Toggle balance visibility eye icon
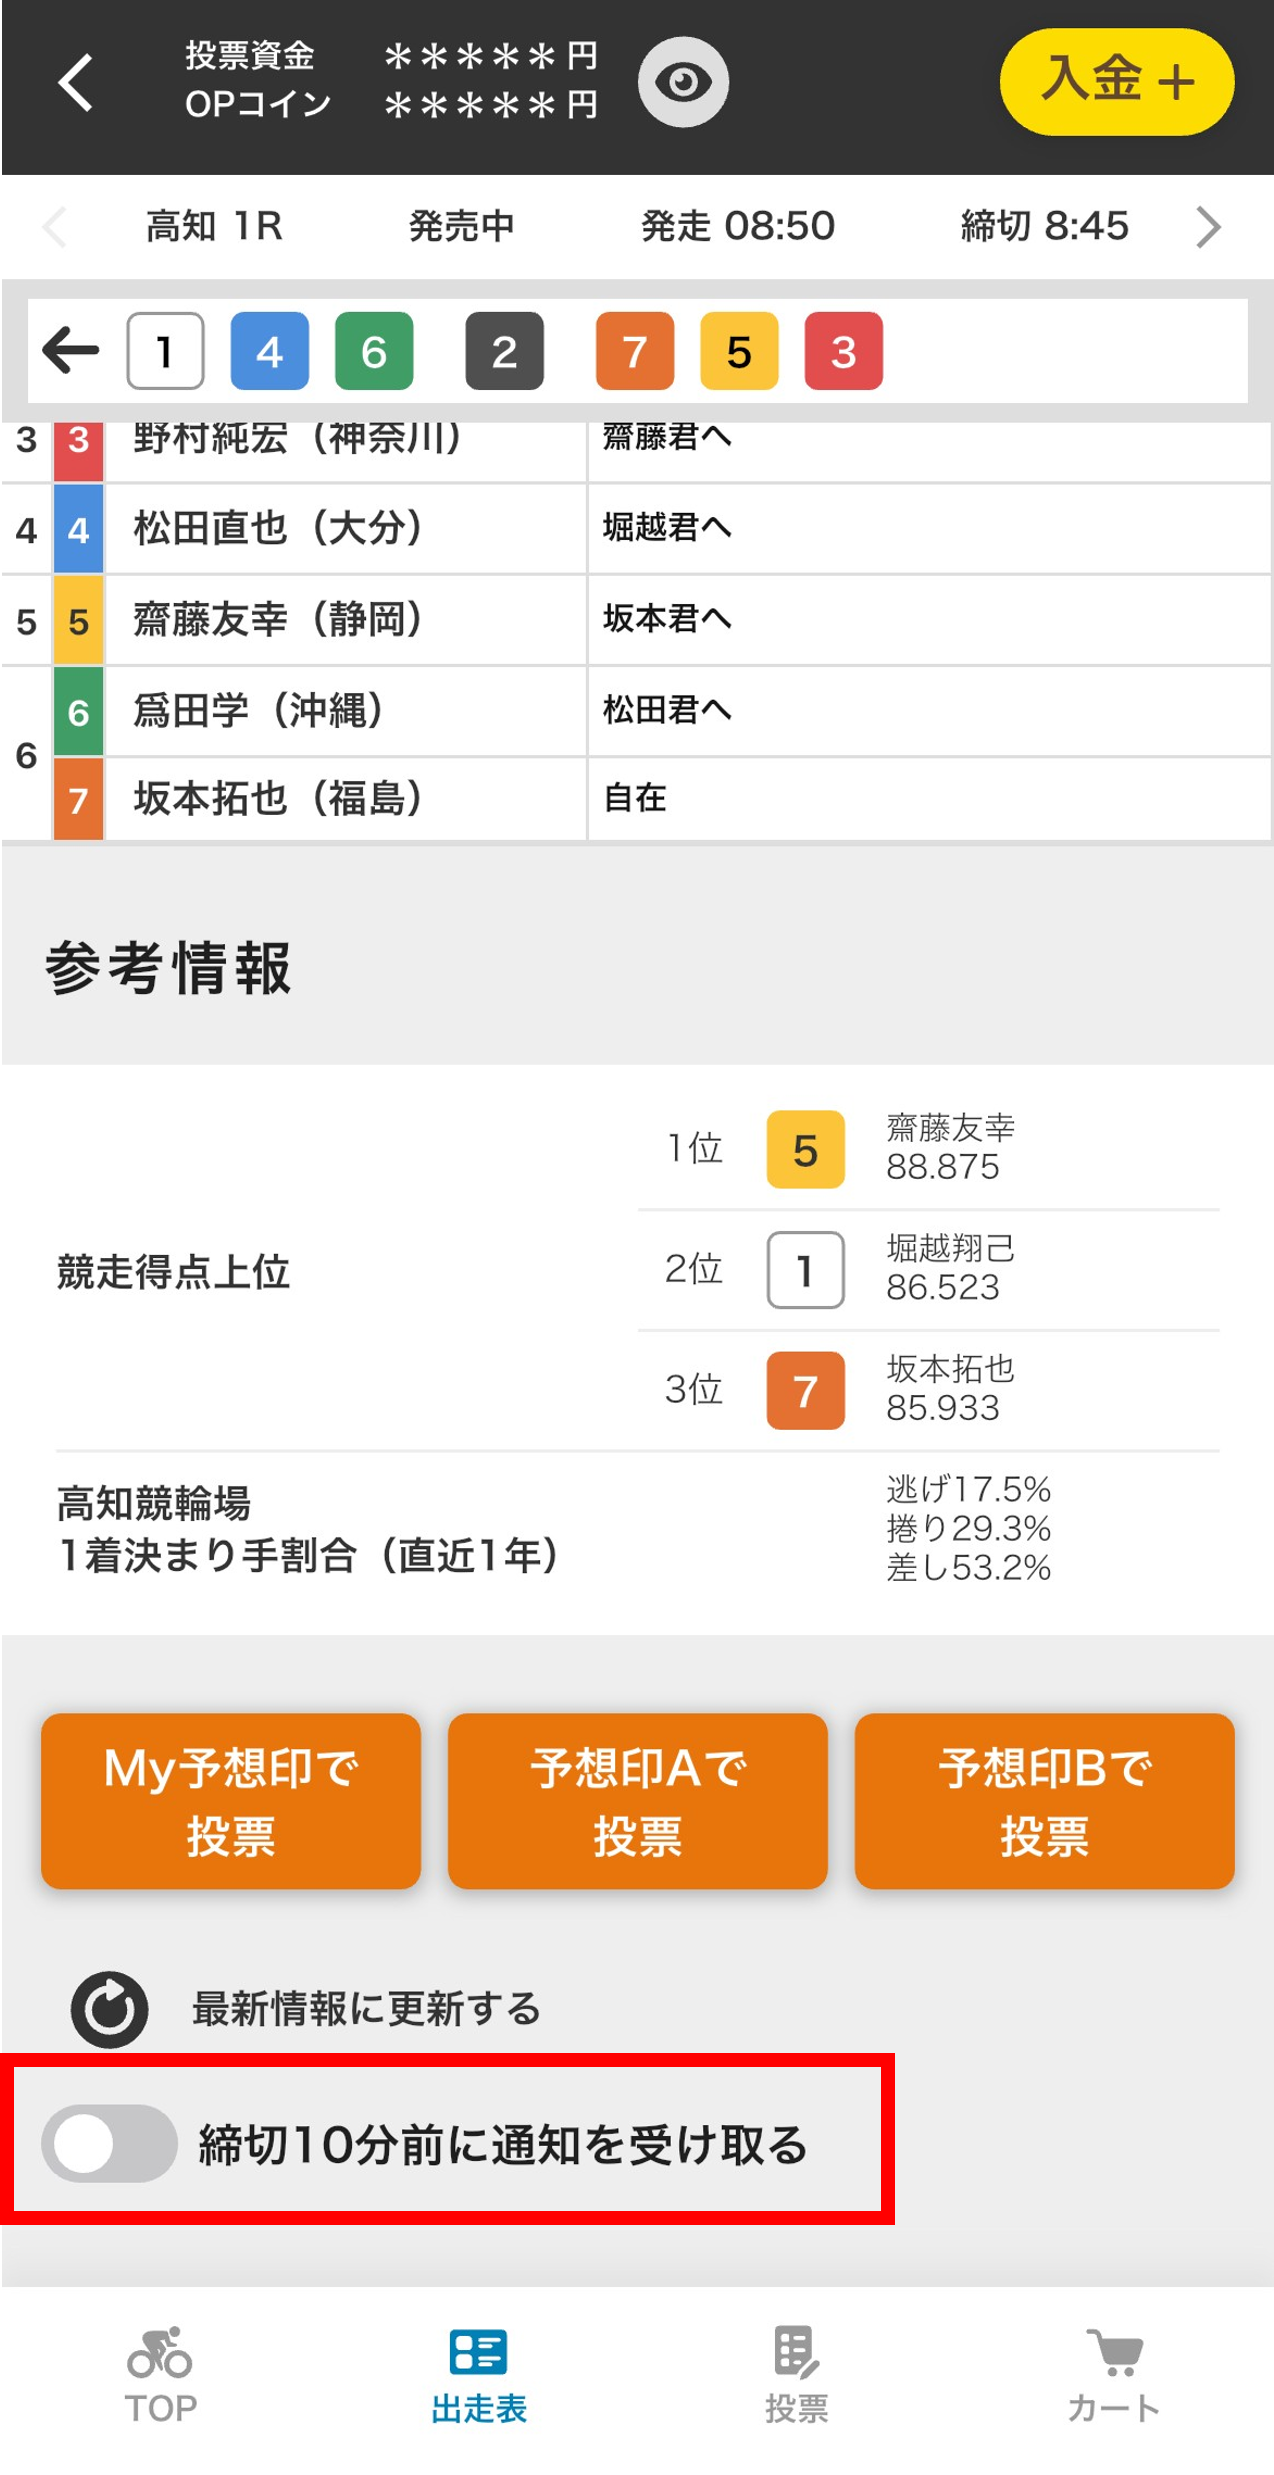 coord(683,82)
